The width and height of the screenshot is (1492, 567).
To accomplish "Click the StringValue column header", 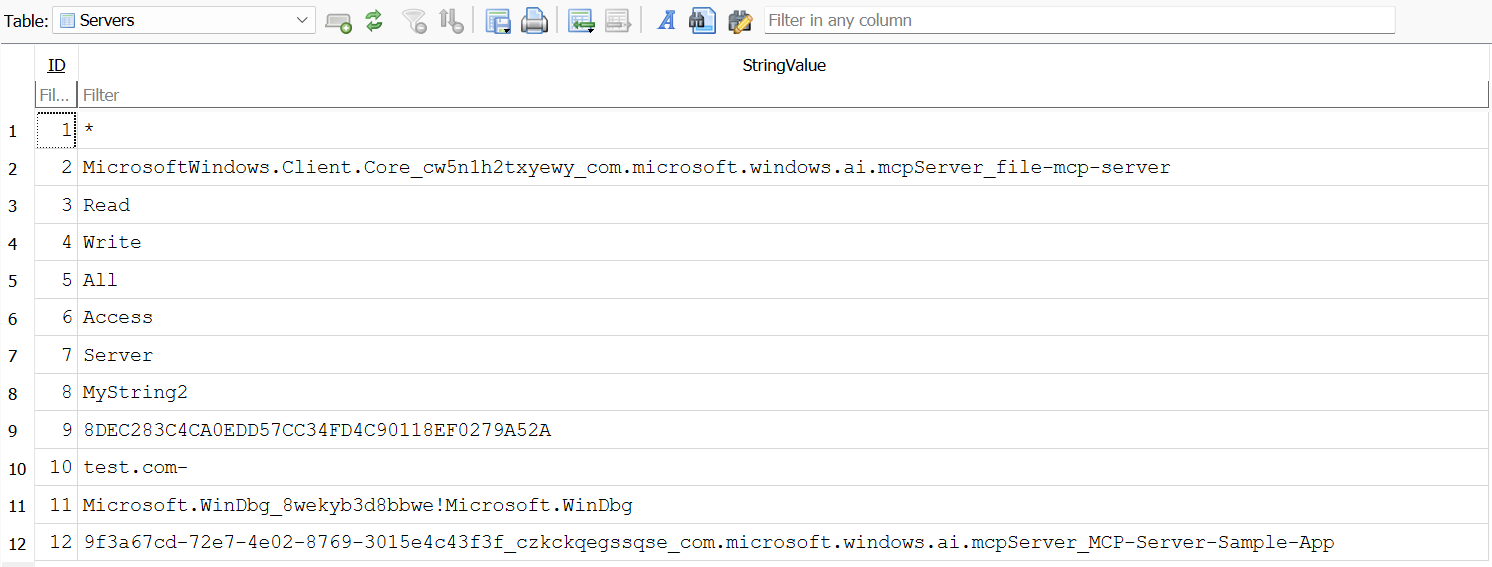I will click(783, 65).
